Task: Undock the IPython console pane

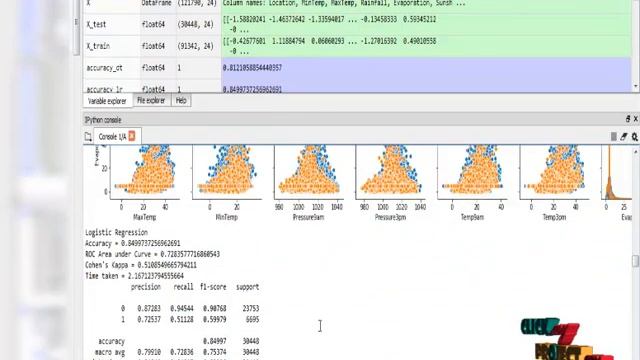Action: coord(628,119)
